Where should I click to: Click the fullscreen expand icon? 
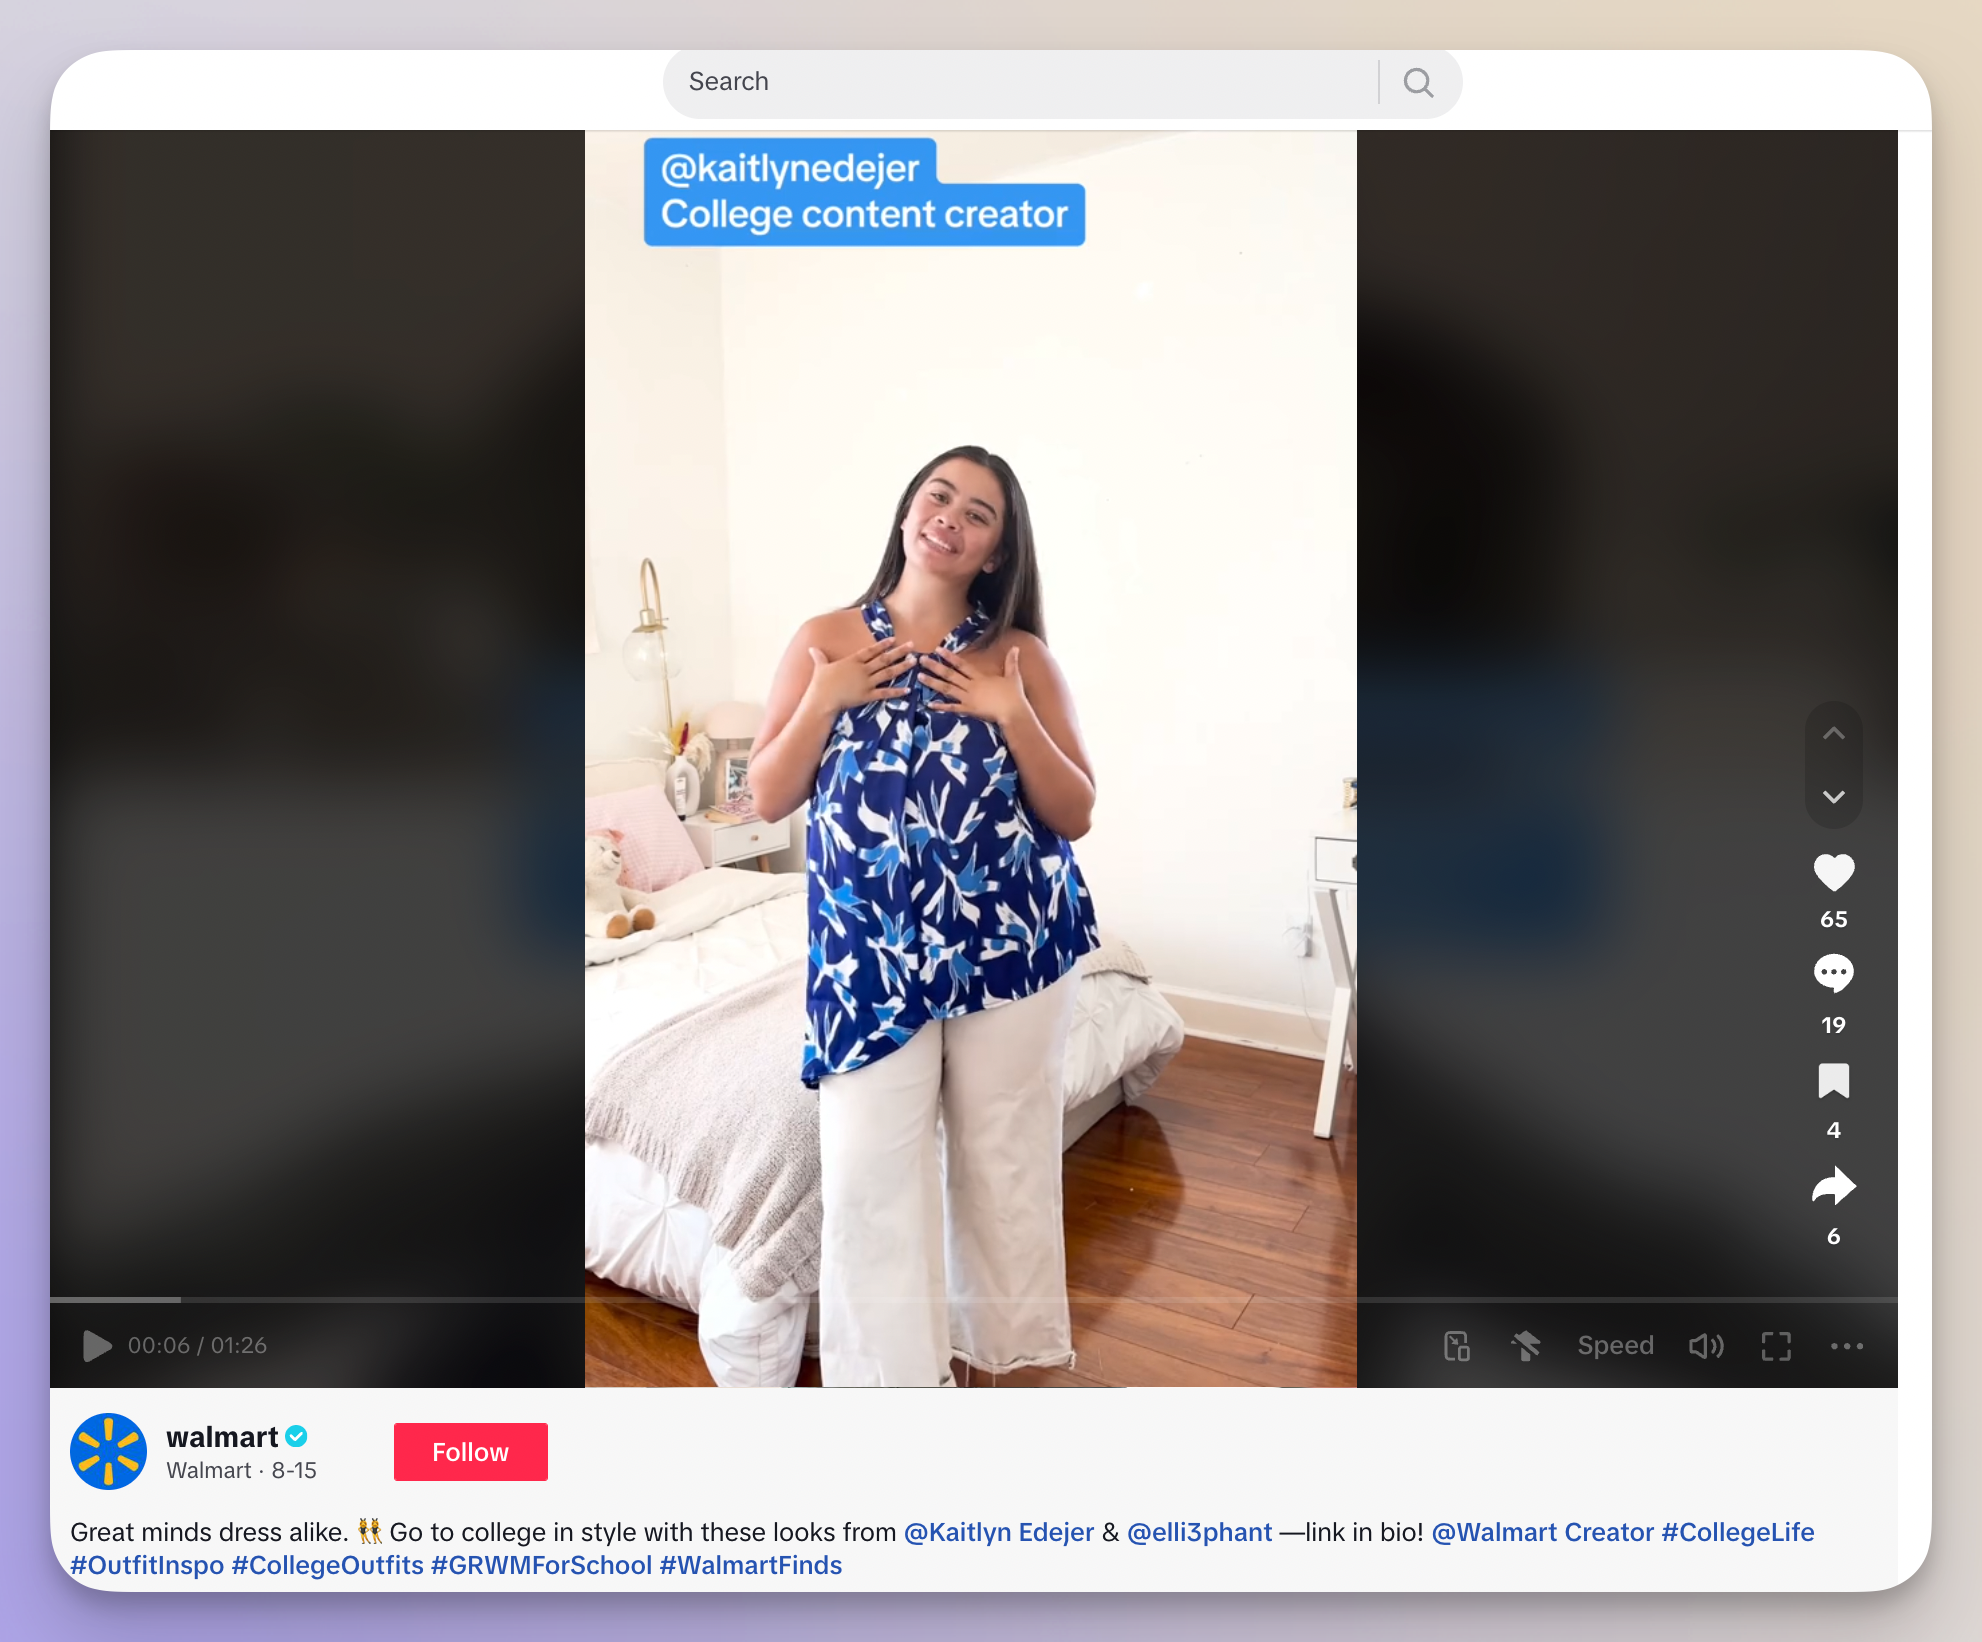[1775, 1344]
